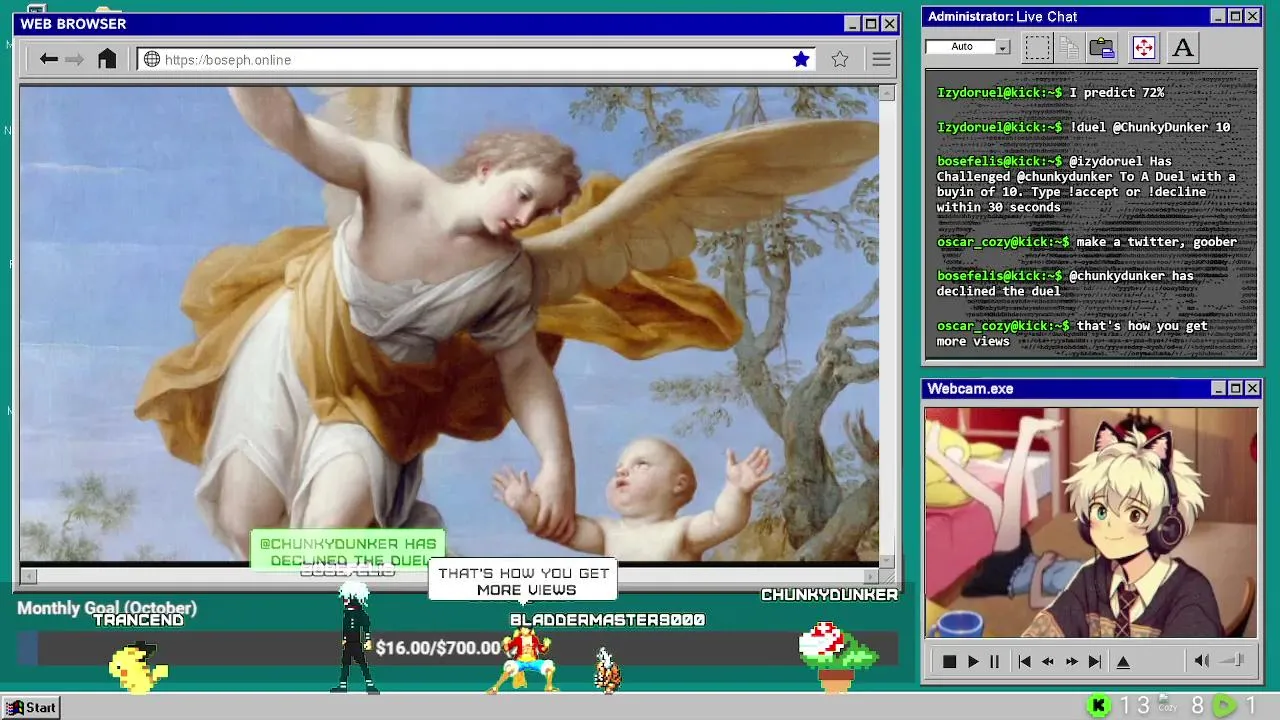Click chat message 'that's how you get more views'

(1072, 333)
